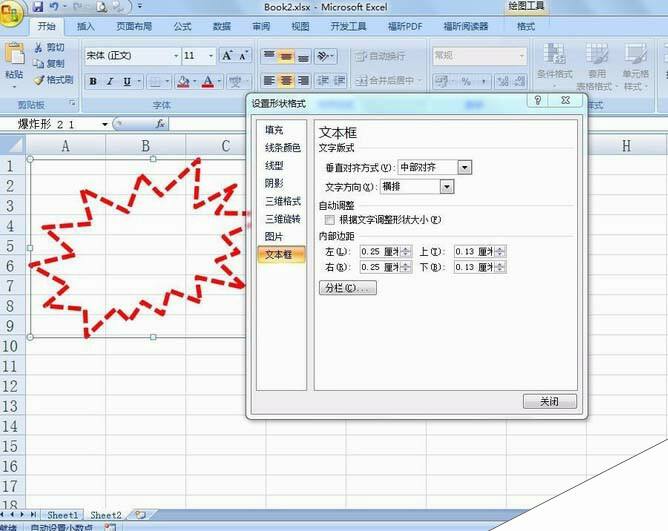Switch to the 公式 ribbon tab
This screenshot has height=531, width=668.
(x=182, y=26)
